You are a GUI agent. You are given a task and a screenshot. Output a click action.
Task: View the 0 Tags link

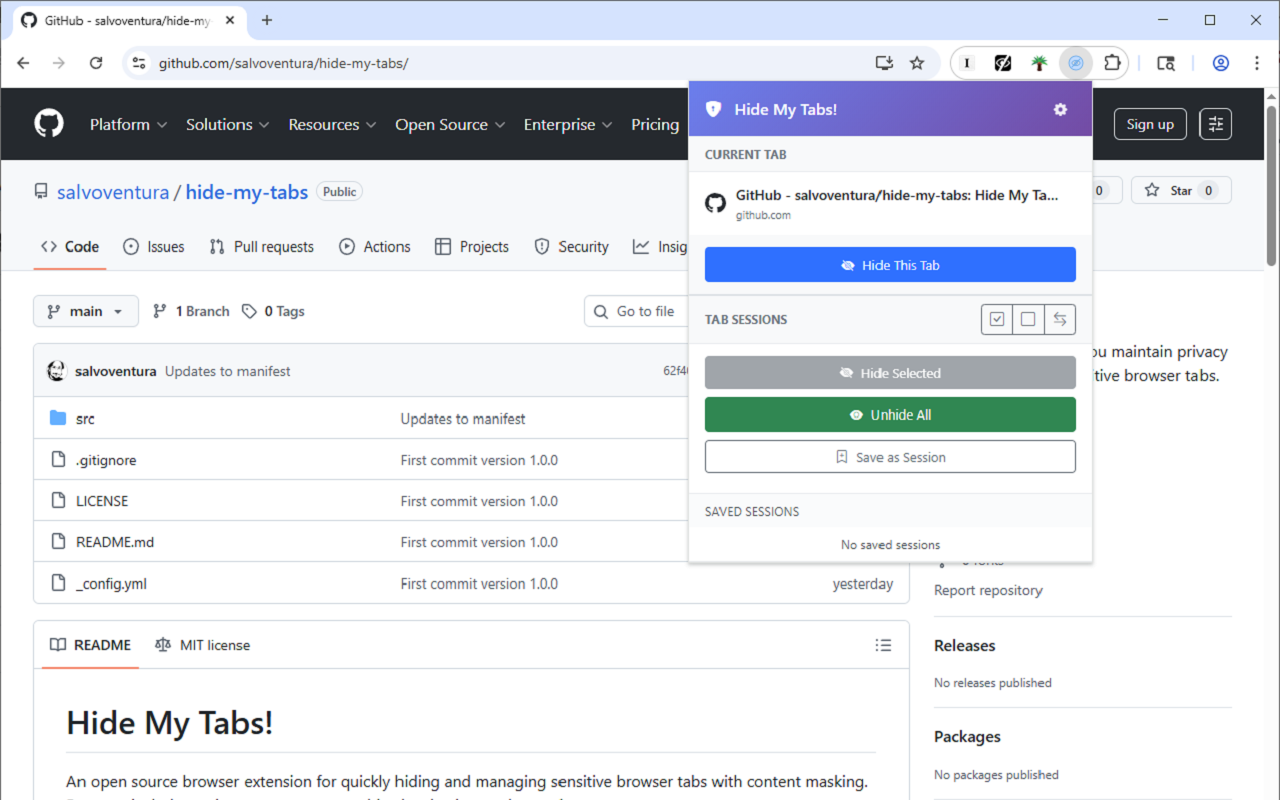(273, 311)
